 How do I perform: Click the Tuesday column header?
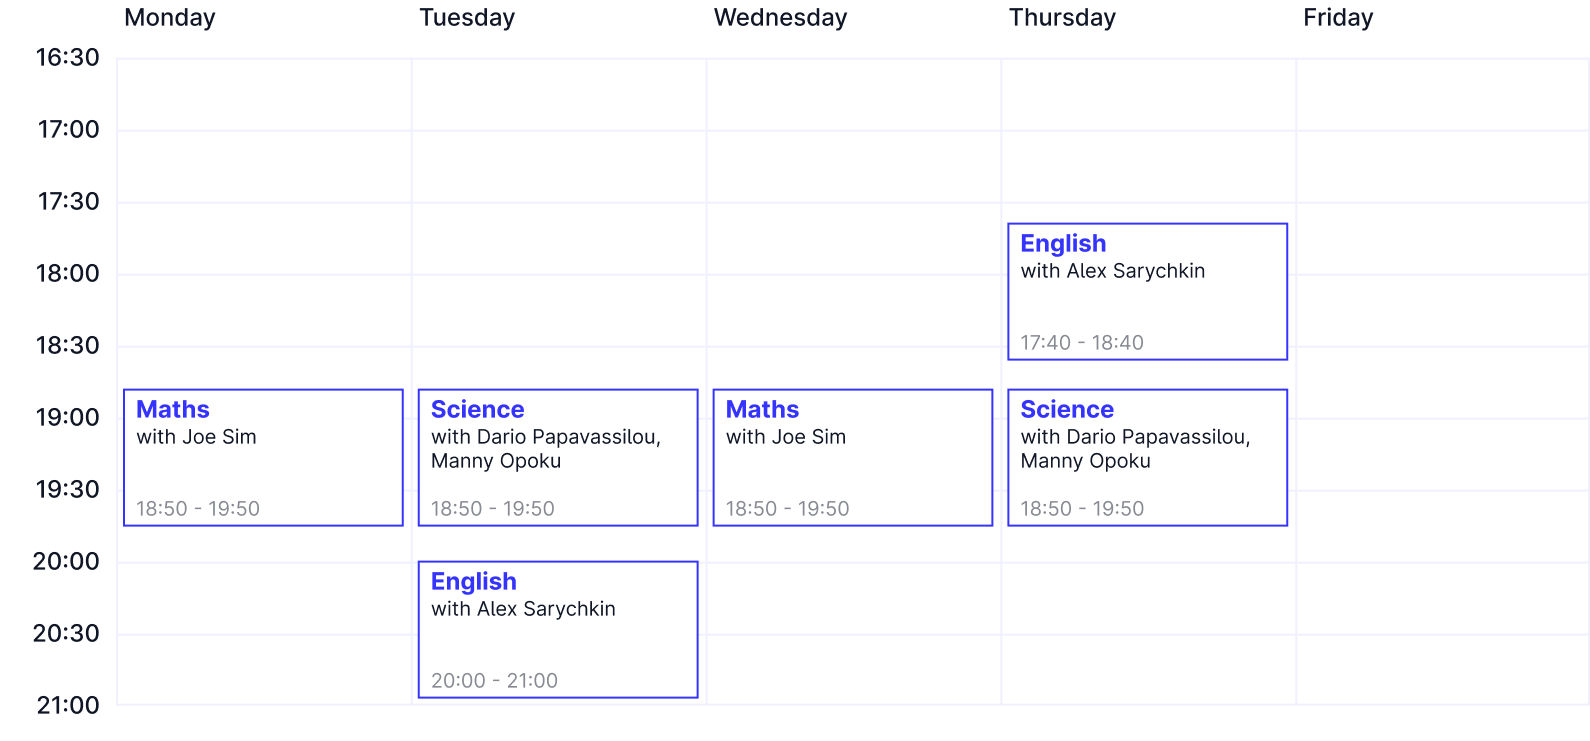click(466, 18)
